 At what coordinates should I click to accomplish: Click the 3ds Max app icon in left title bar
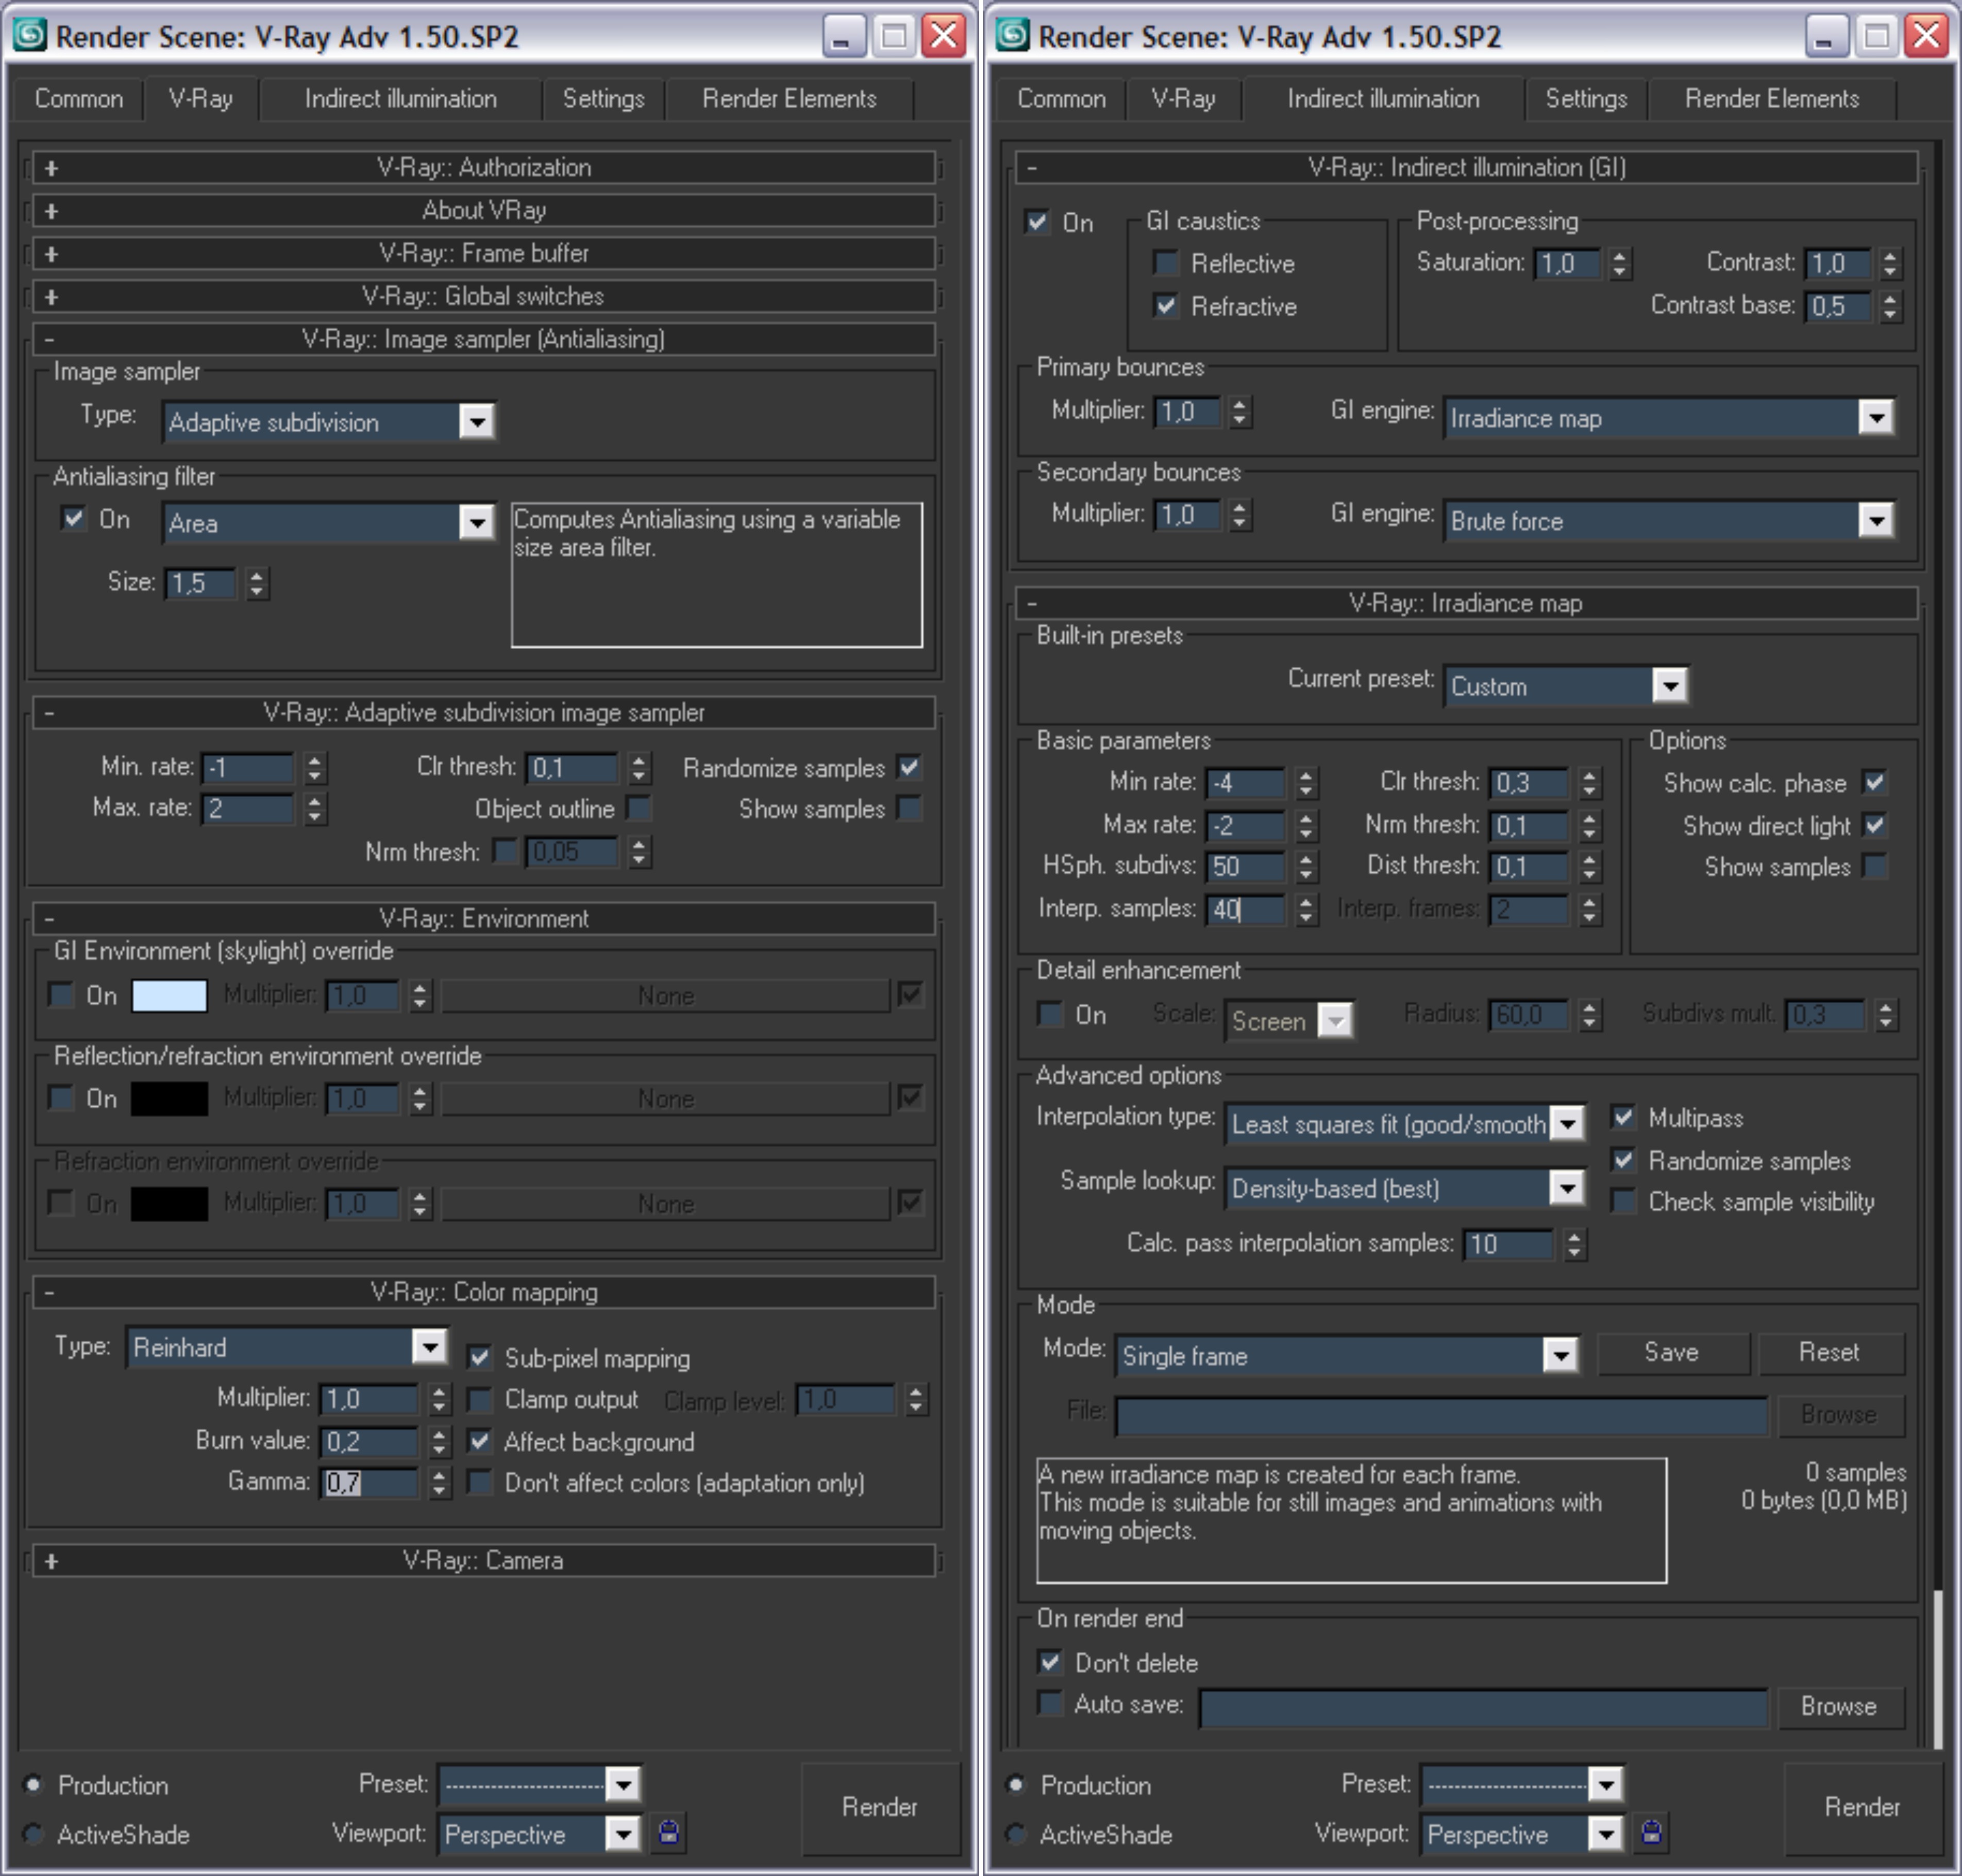(29, 35)
